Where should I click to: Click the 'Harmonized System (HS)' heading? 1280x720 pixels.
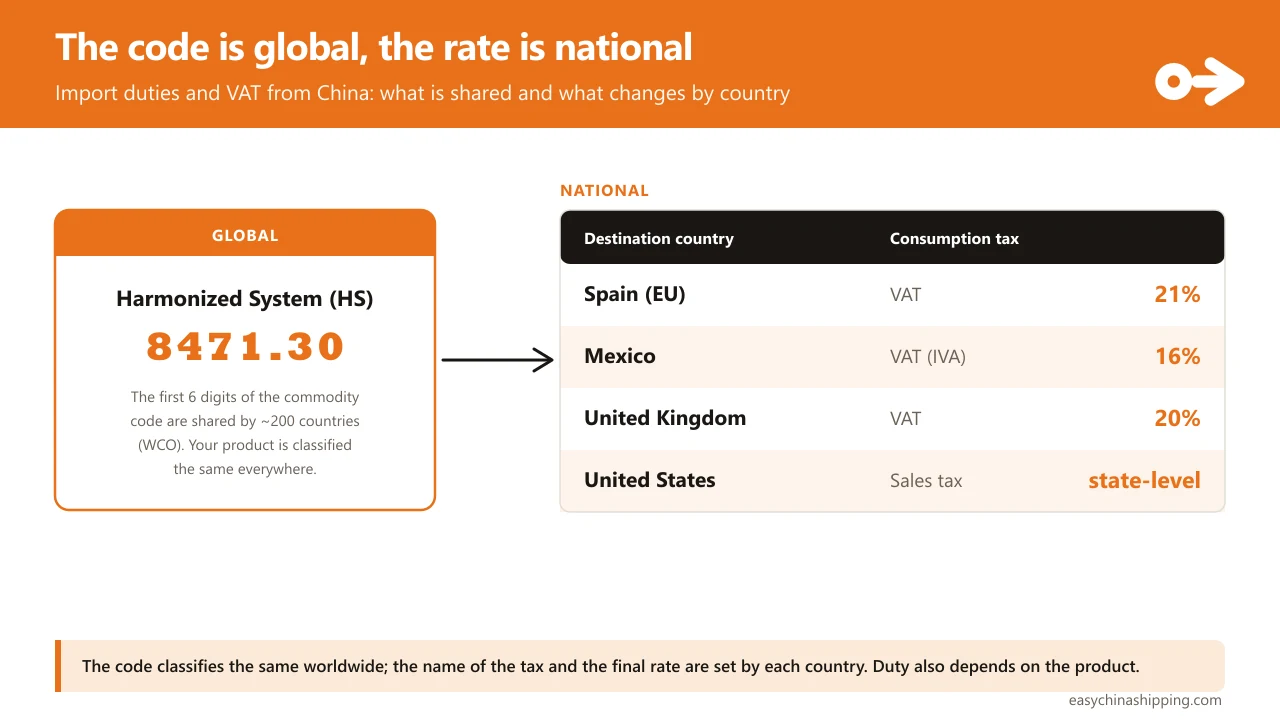[x=245, y=298]
